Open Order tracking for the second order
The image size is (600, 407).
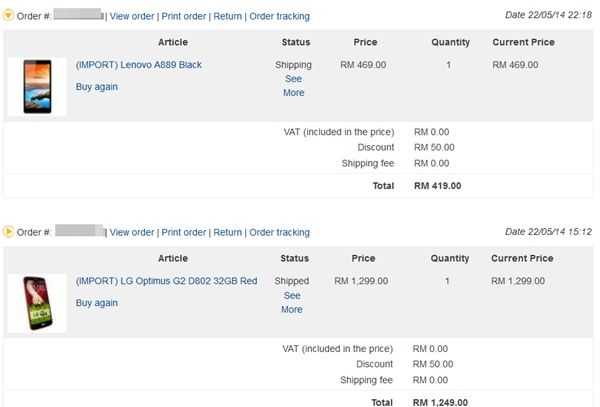279,232
